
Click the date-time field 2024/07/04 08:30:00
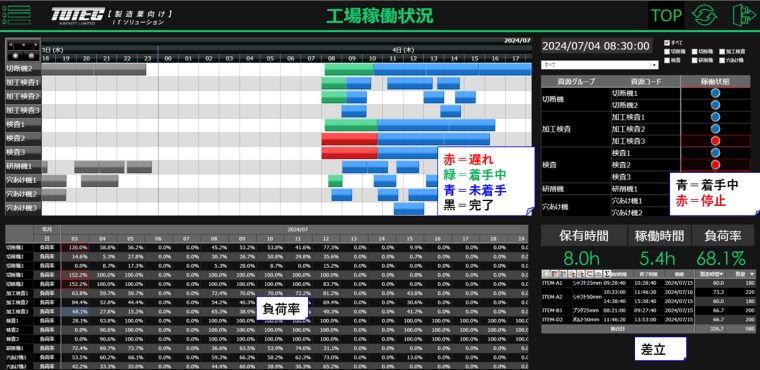click(x=596, y=46)
